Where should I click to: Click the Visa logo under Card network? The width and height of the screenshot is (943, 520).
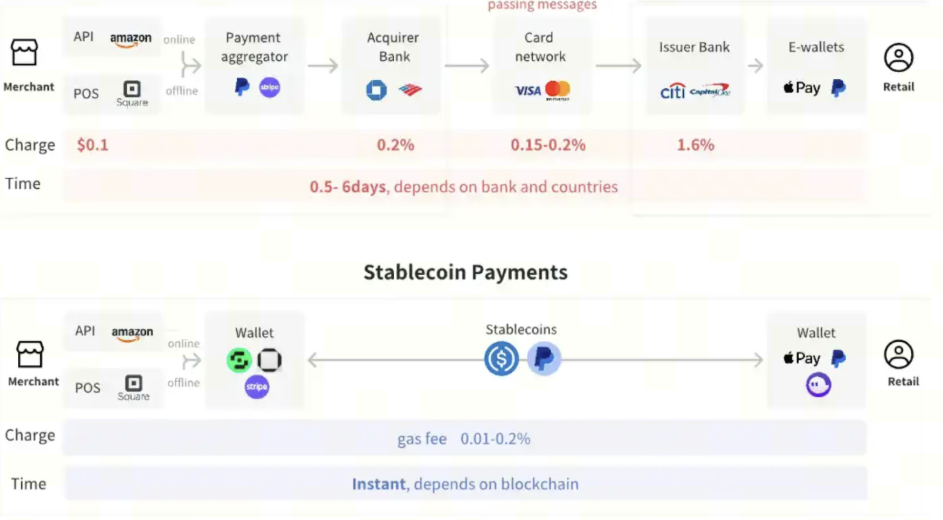tap(527, 91)
